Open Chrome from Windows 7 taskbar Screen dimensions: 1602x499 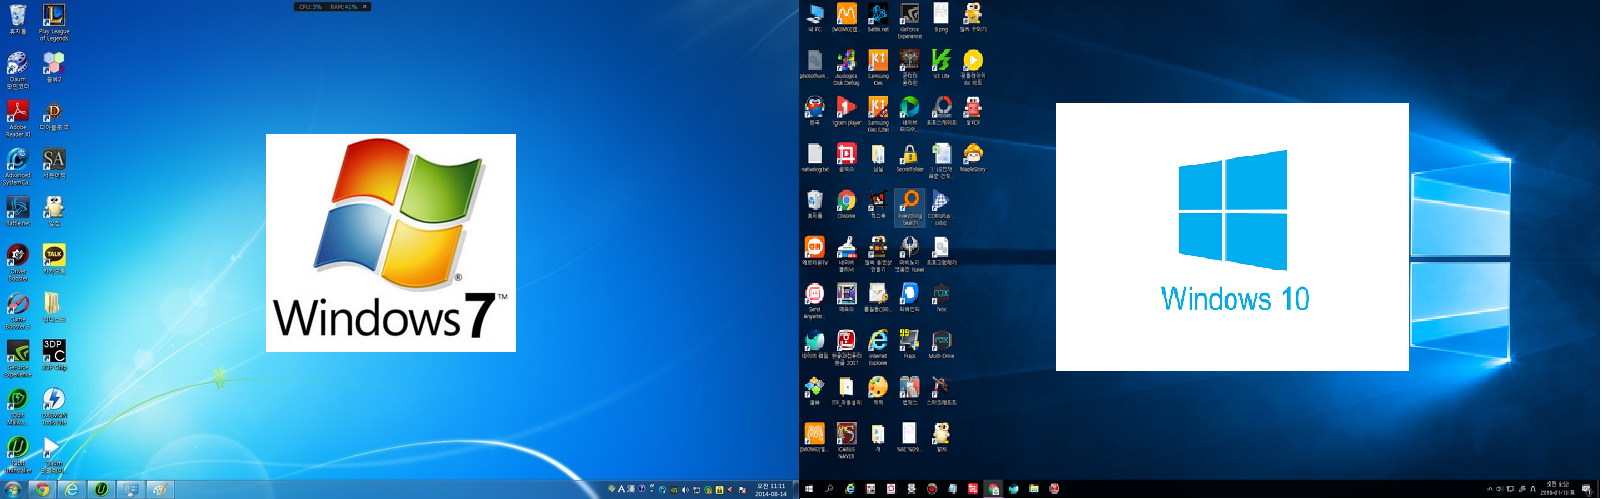pyautogui.click(x=42, y=489)
